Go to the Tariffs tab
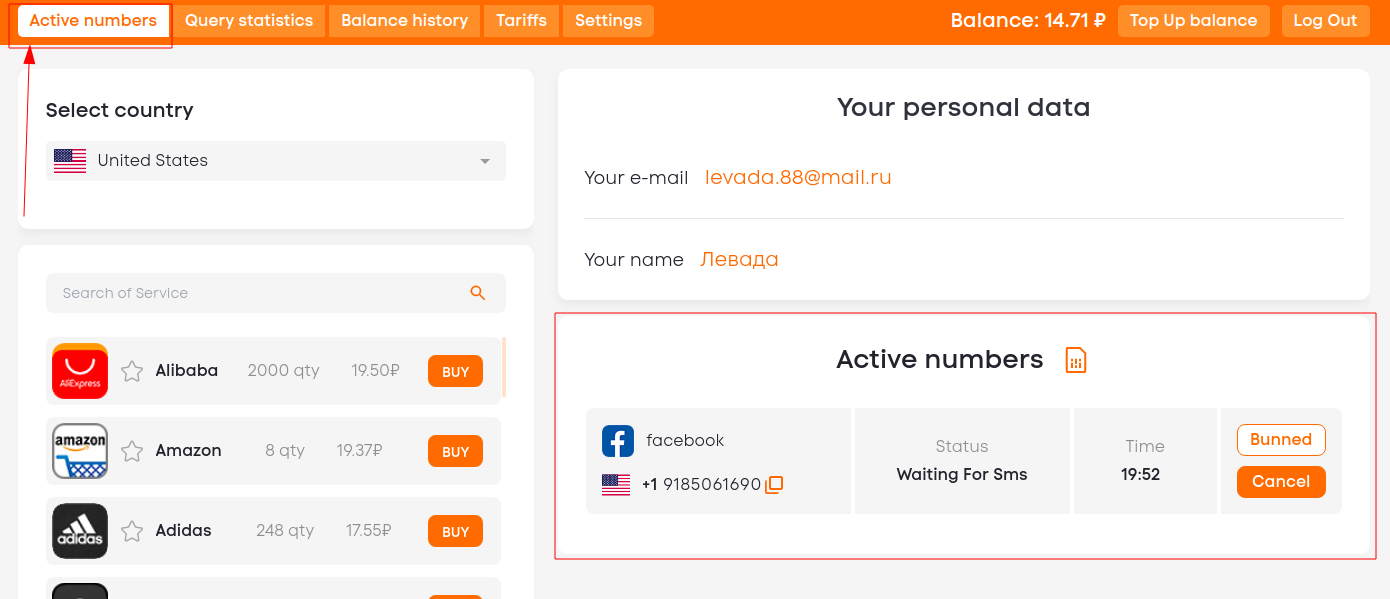Image resolution: width=1390 pixels, height=599 pixels. point(521,21)
